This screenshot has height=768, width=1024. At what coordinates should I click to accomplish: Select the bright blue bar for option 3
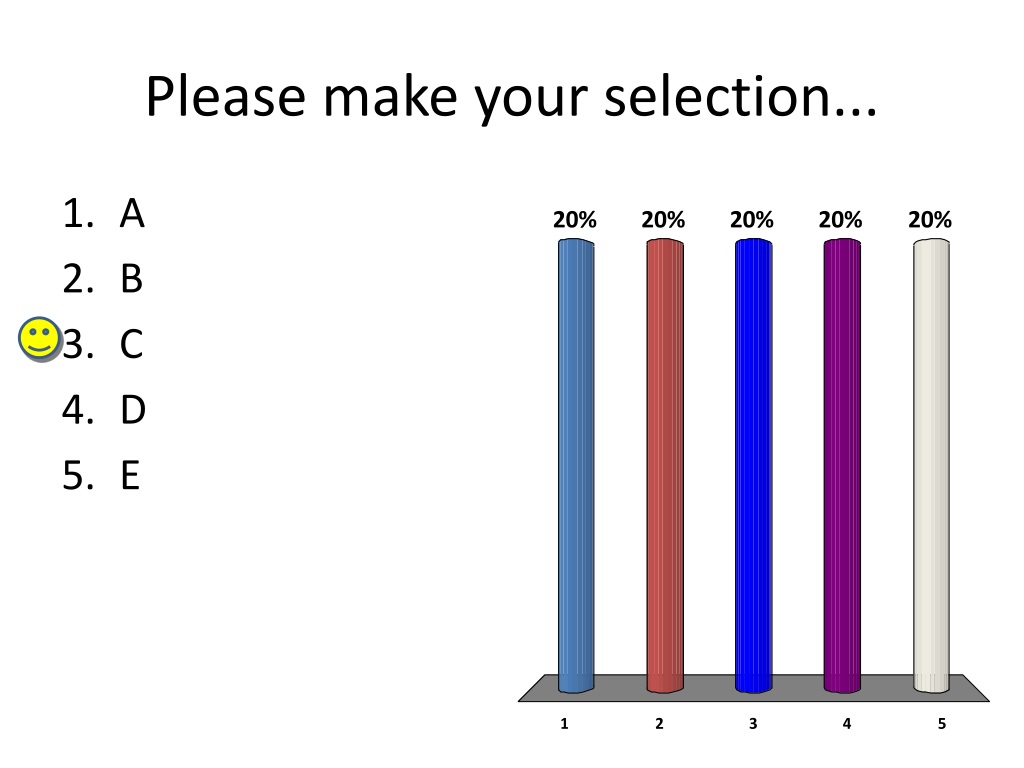click(x=754, y=465)
